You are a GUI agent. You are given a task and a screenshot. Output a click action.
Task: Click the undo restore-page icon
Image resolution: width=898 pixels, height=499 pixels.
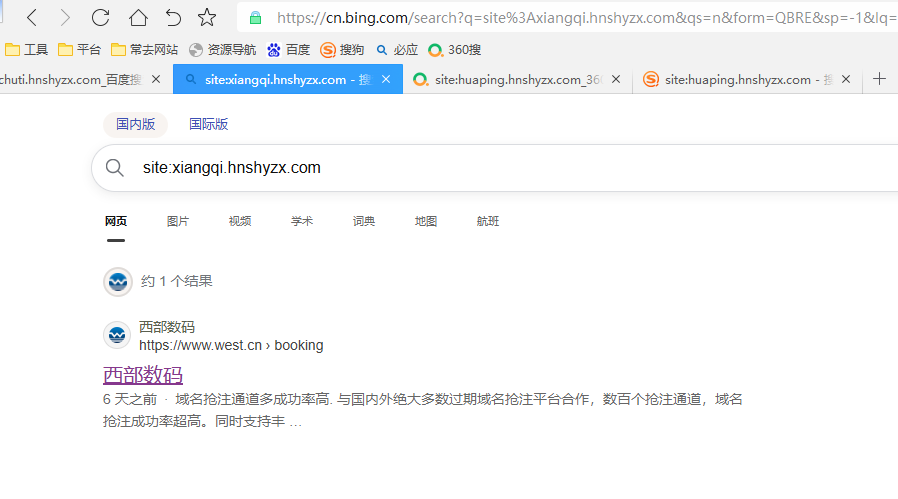[173, 18]
